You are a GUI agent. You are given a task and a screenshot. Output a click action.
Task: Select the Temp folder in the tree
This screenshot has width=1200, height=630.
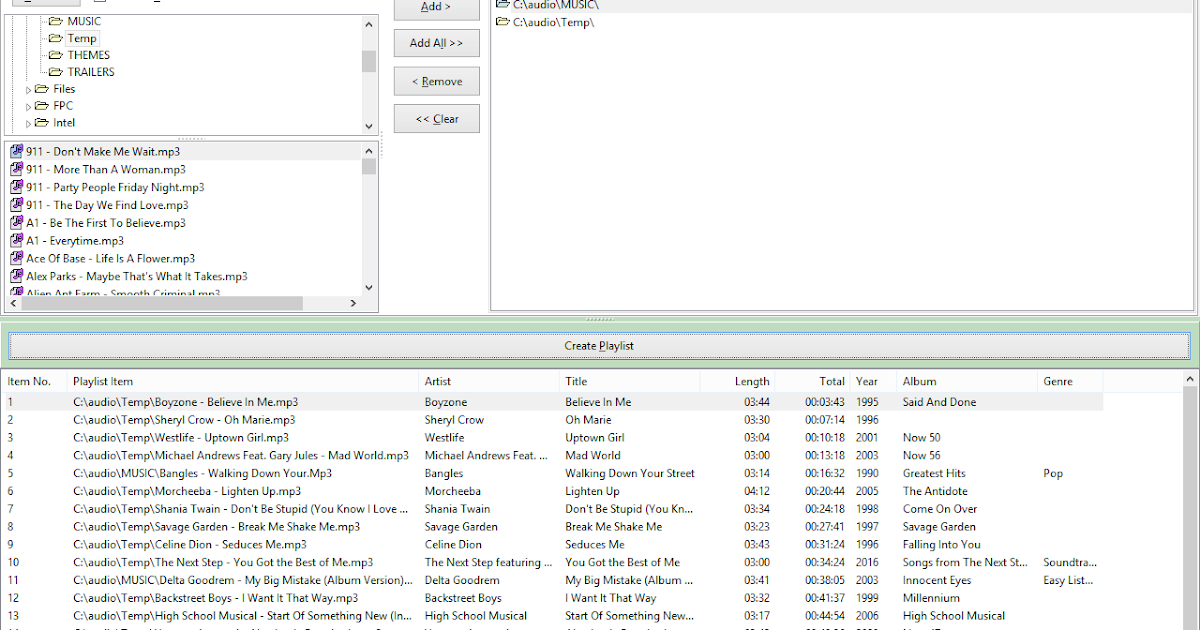pyautogui.click(x=82, y=38)
